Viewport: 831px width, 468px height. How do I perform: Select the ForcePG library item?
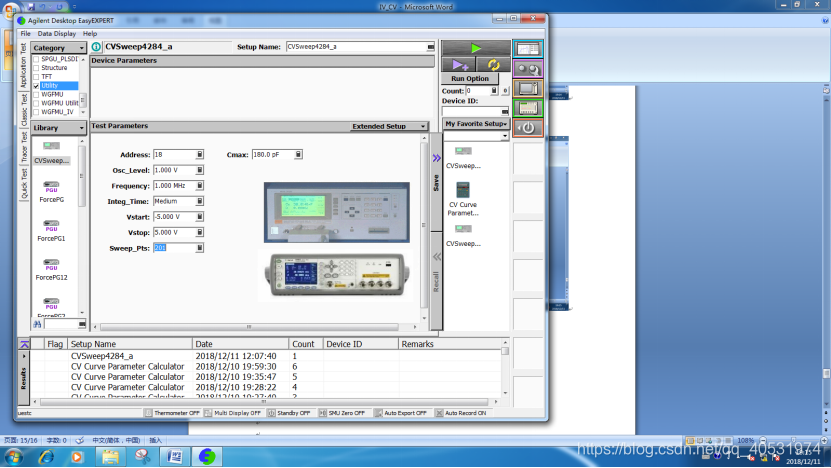51,192
